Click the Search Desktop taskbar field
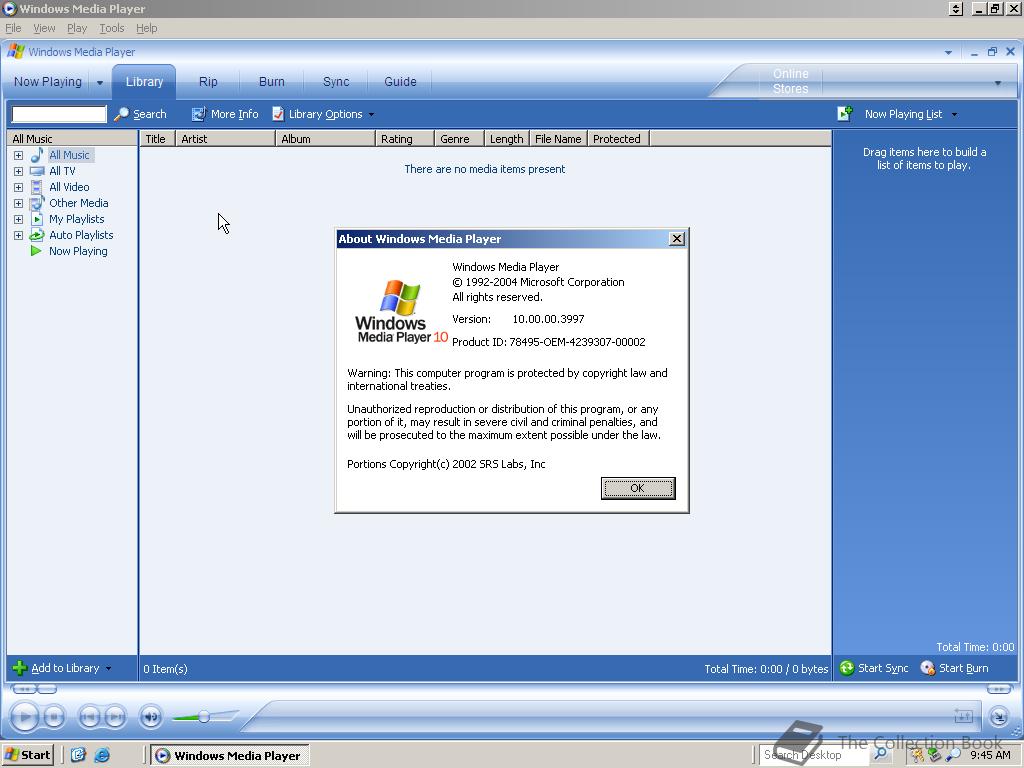 814,755
